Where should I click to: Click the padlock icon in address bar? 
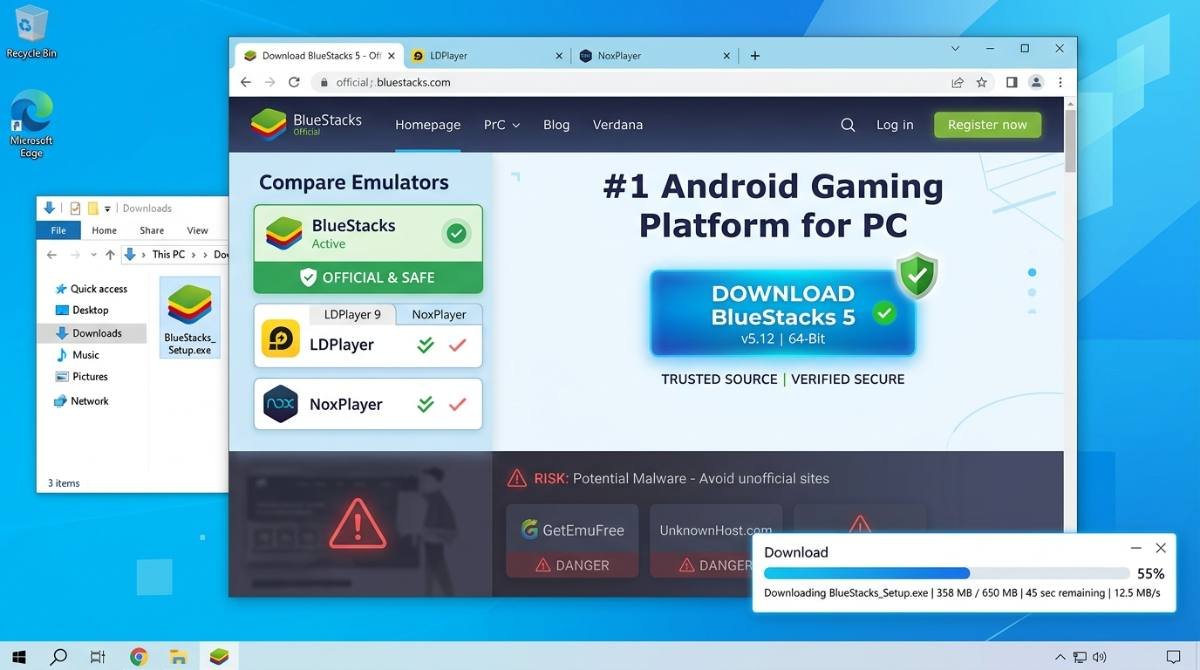(323, 83)
